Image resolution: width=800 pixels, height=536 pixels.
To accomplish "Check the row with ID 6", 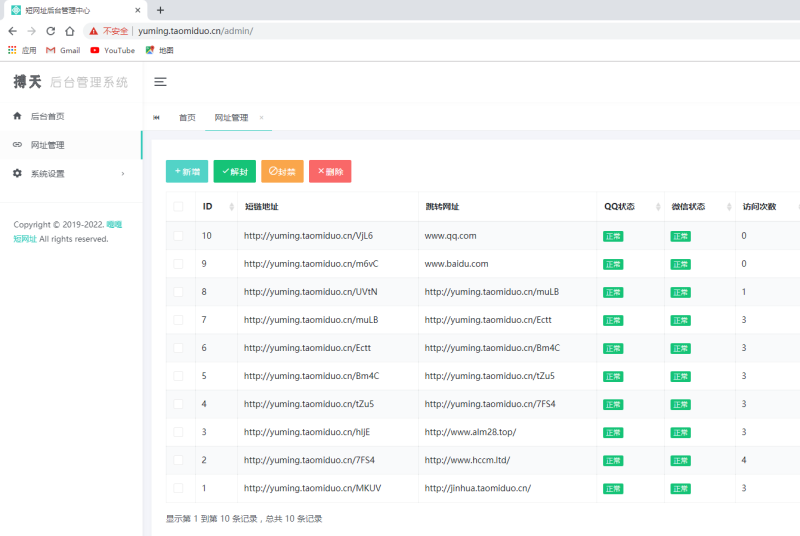I will coord(178,348).
